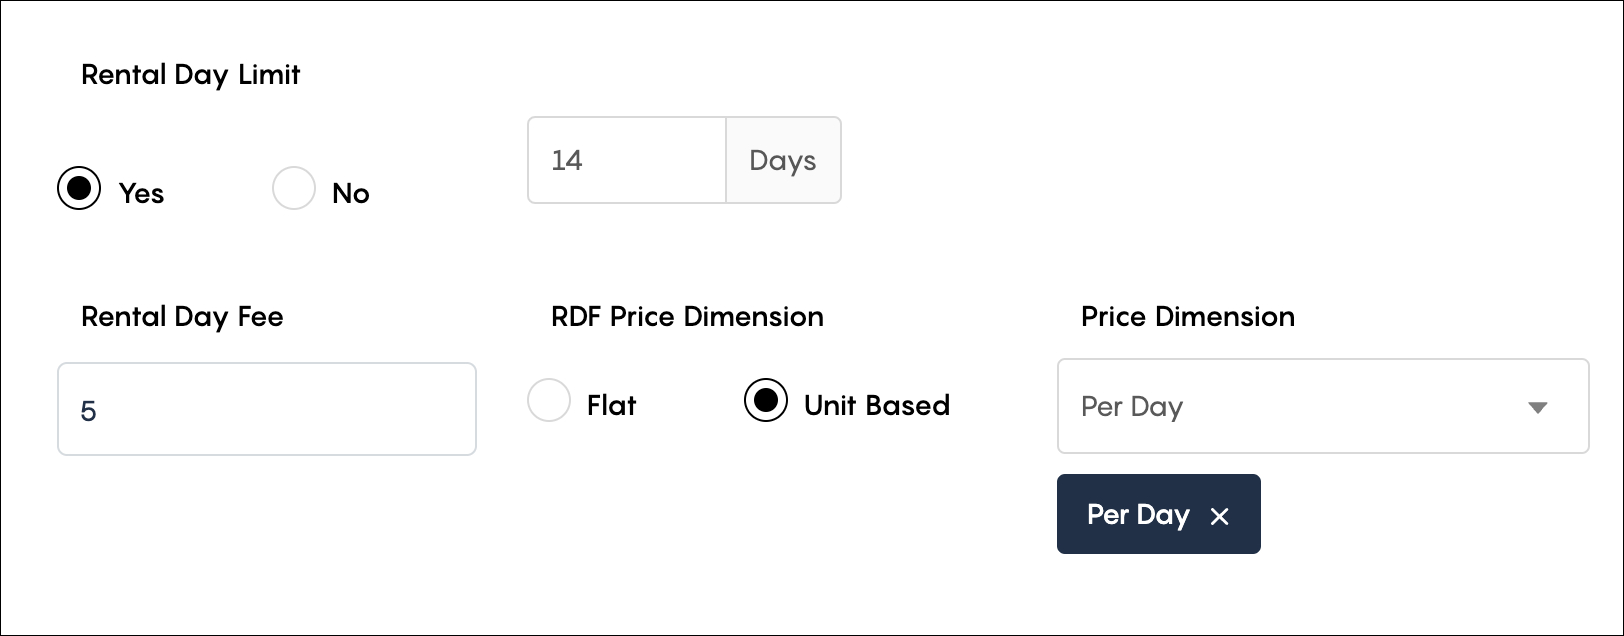Click the Price Dimension heading label

click(1188, 317)
